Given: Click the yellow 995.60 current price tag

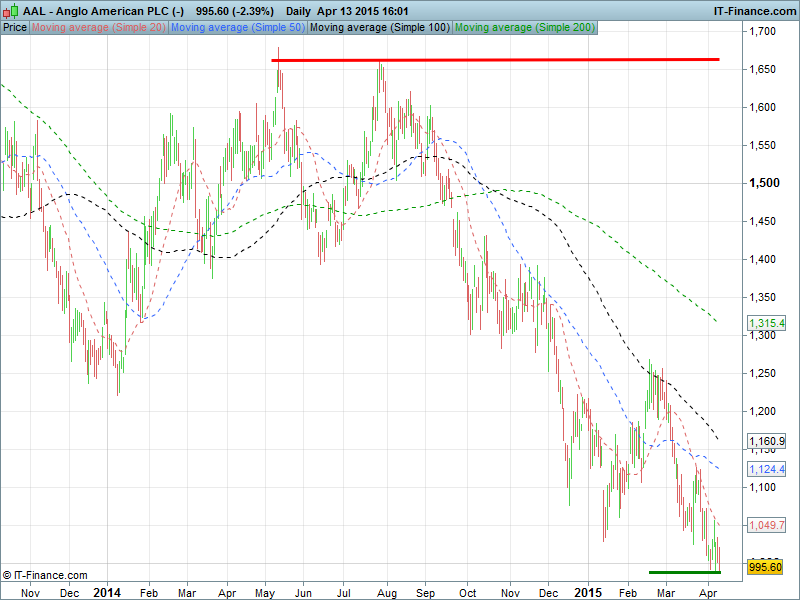Looking at the screenshot, I should 765,567.
